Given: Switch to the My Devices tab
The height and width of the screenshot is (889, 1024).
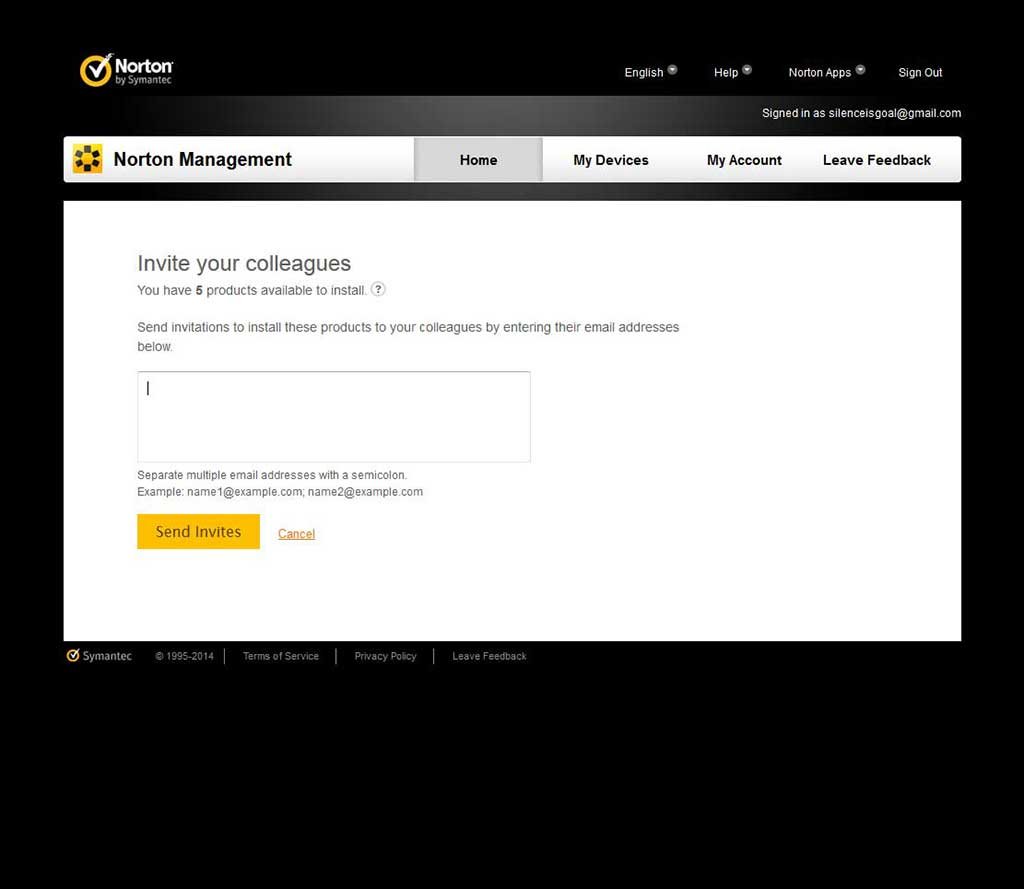Looking at the screenshot, I should [611, 160].
